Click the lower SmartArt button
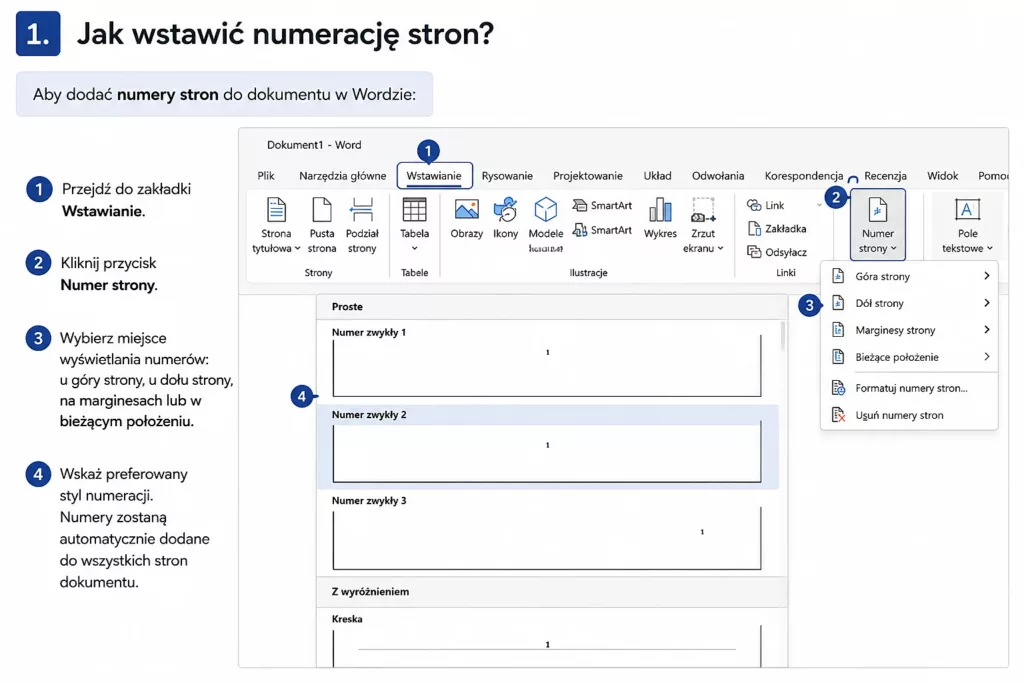Viewport: 1024px width, 683px height. 602,230
